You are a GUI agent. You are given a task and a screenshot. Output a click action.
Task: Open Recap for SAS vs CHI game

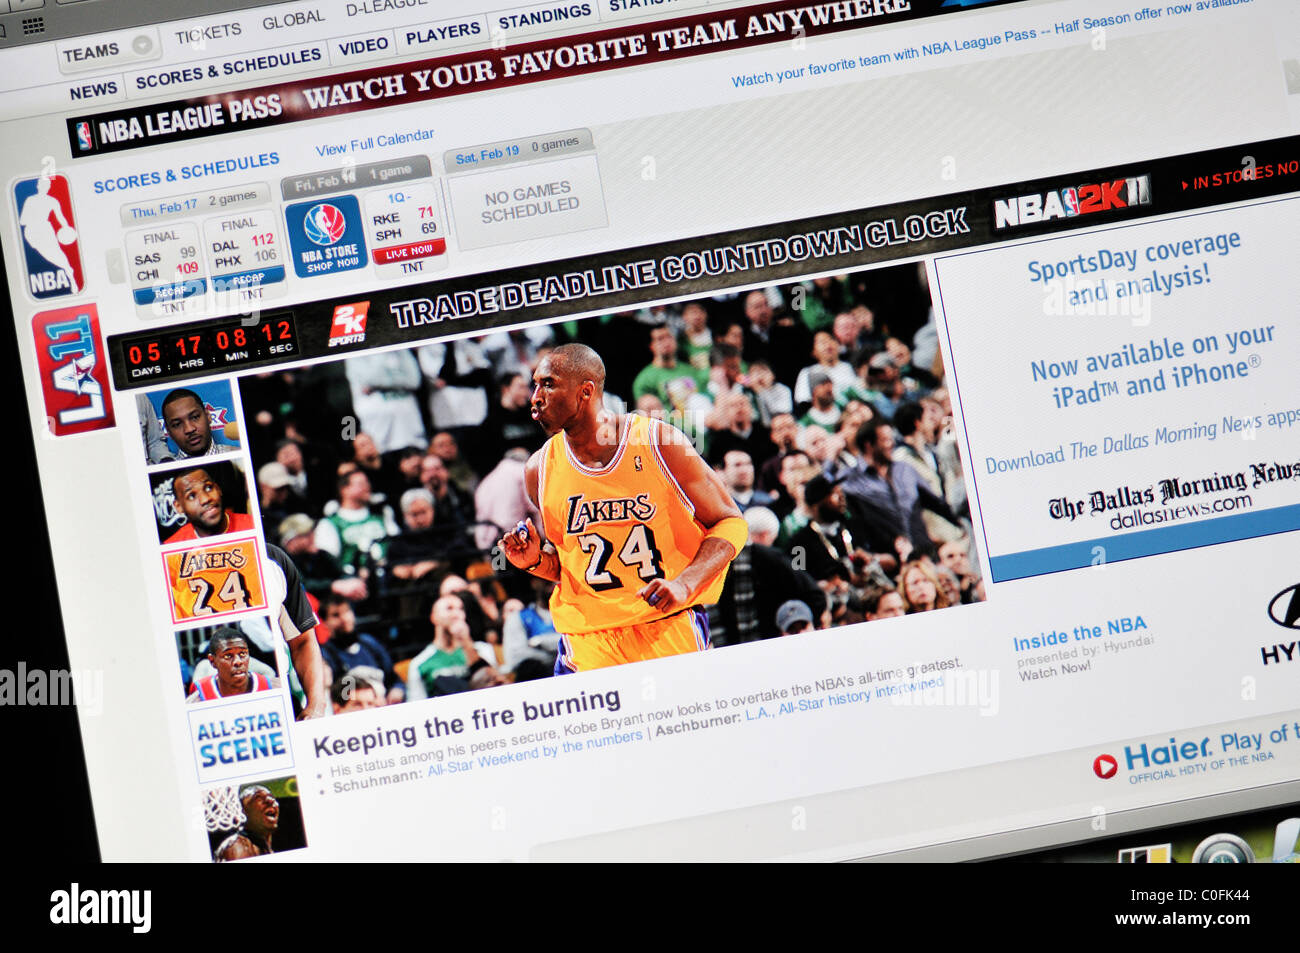(x=170, y=293)
